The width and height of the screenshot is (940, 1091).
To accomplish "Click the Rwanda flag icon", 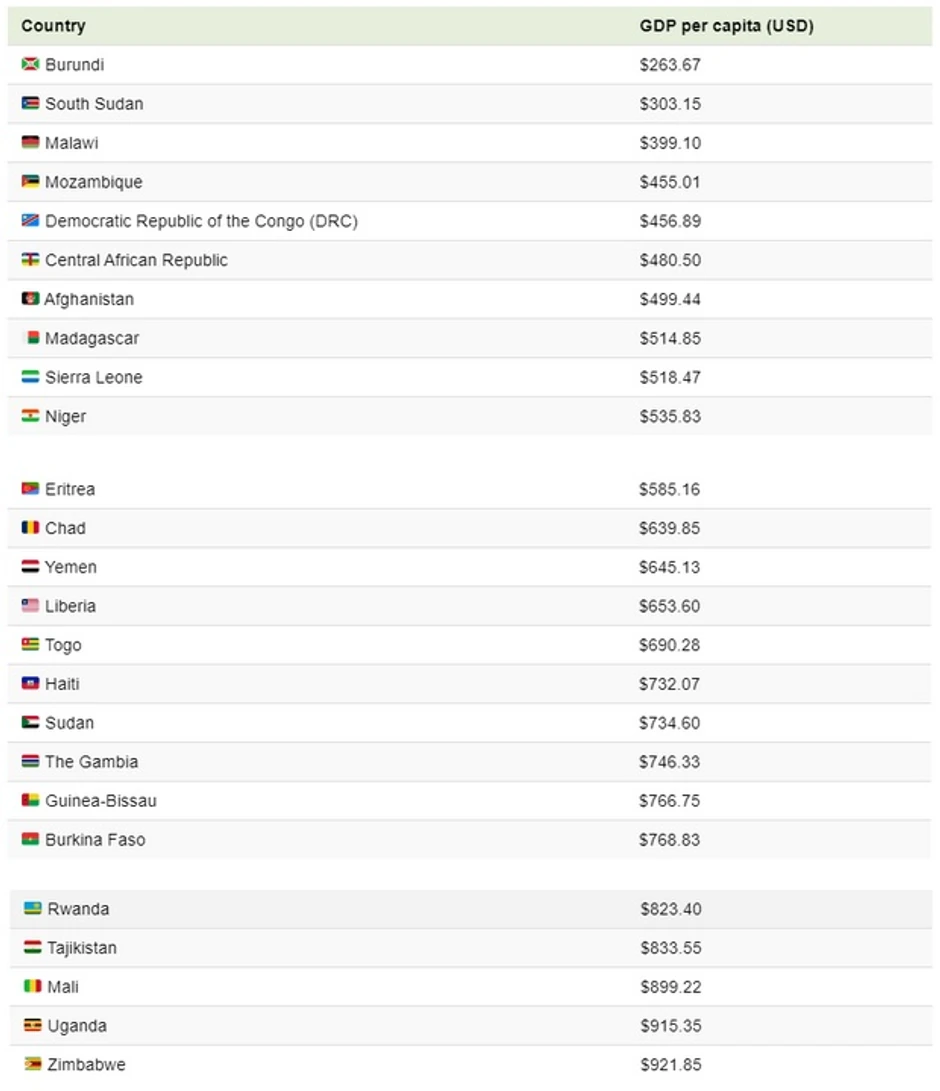I will pyautogui.click(x=32, y=908).
